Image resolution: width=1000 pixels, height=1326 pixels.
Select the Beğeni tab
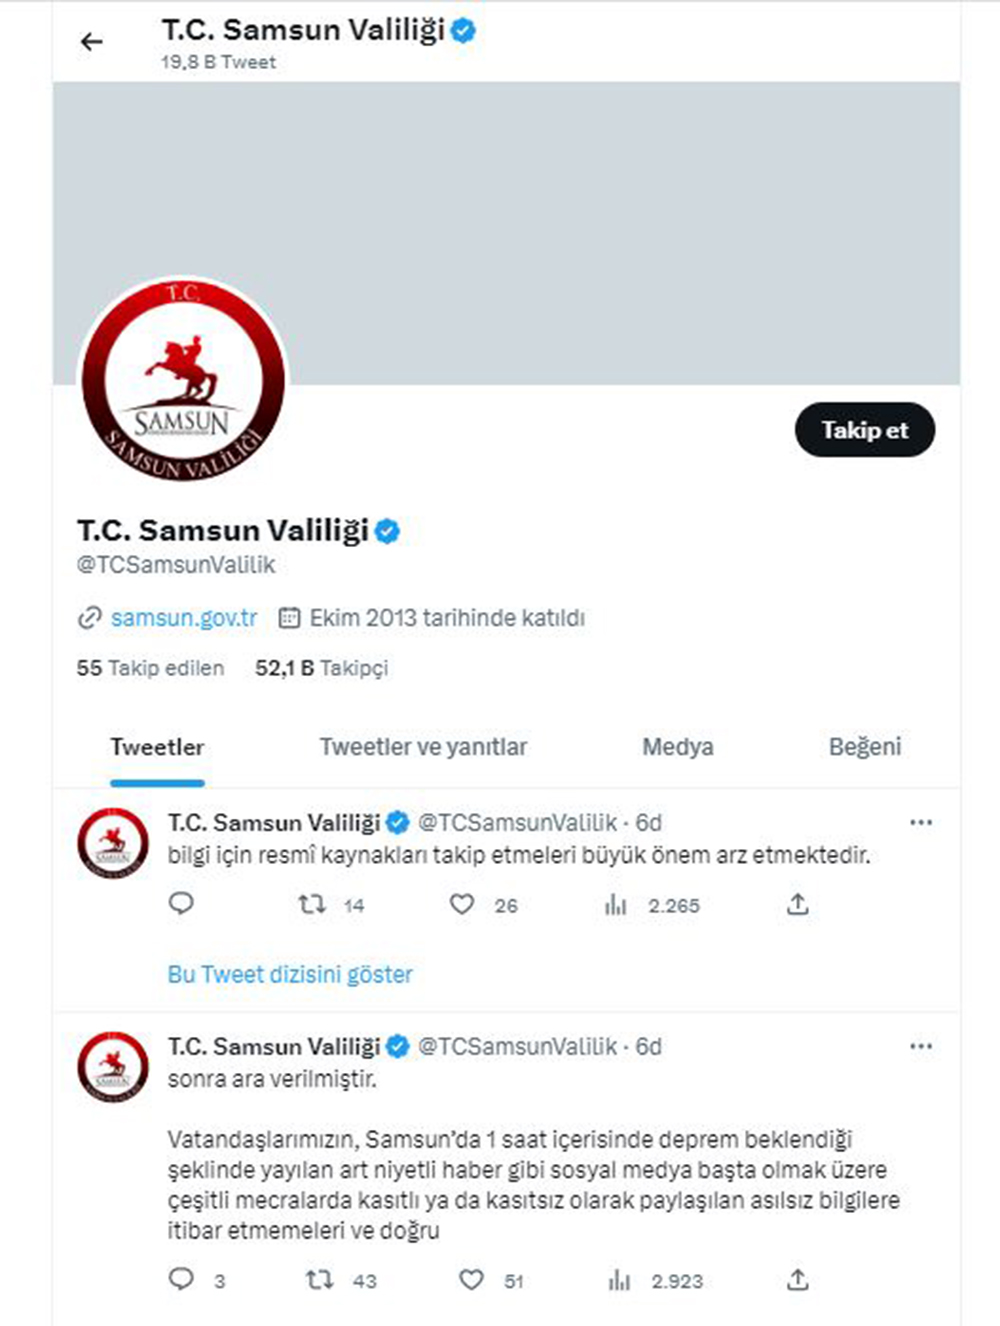(865, 747)
